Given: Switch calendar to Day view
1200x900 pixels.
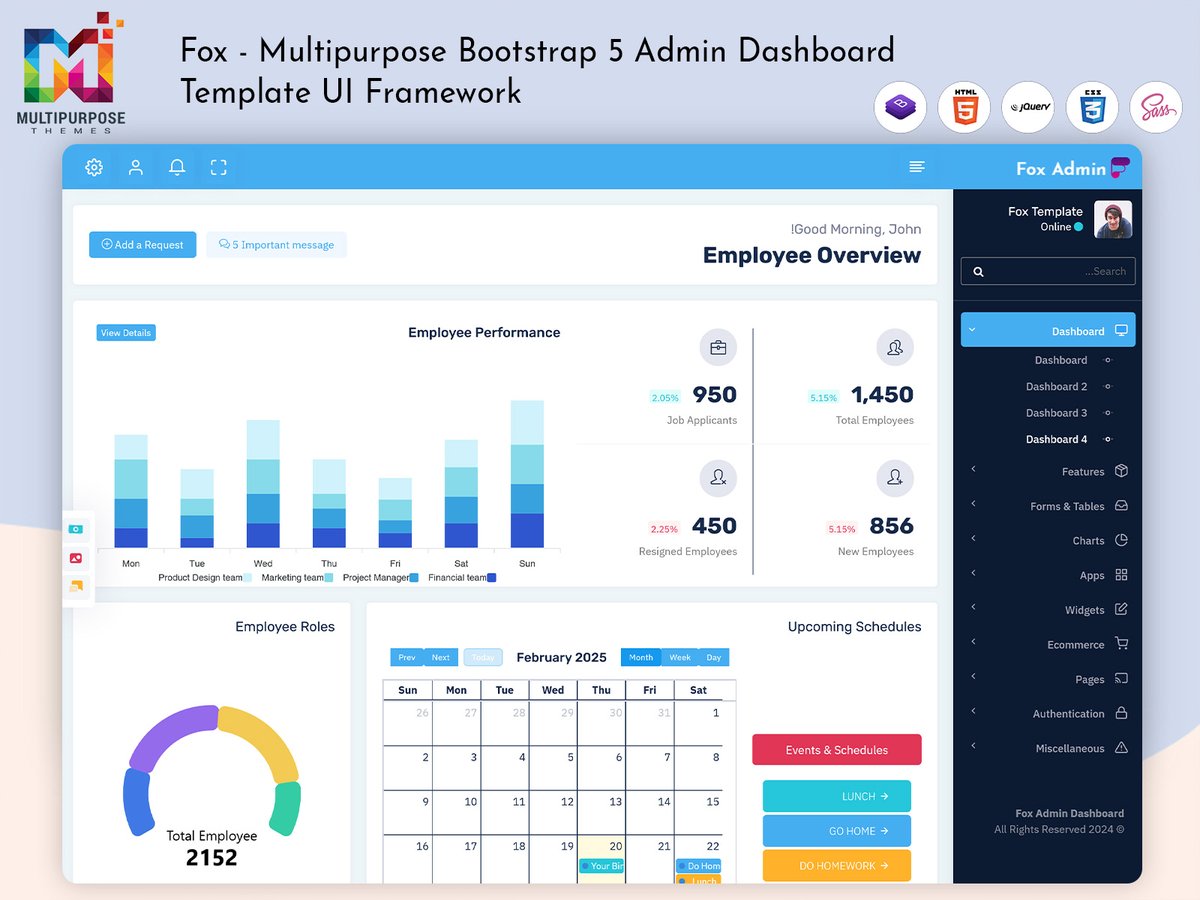Looking at the screenshot, I should click(x=714, y=657).
